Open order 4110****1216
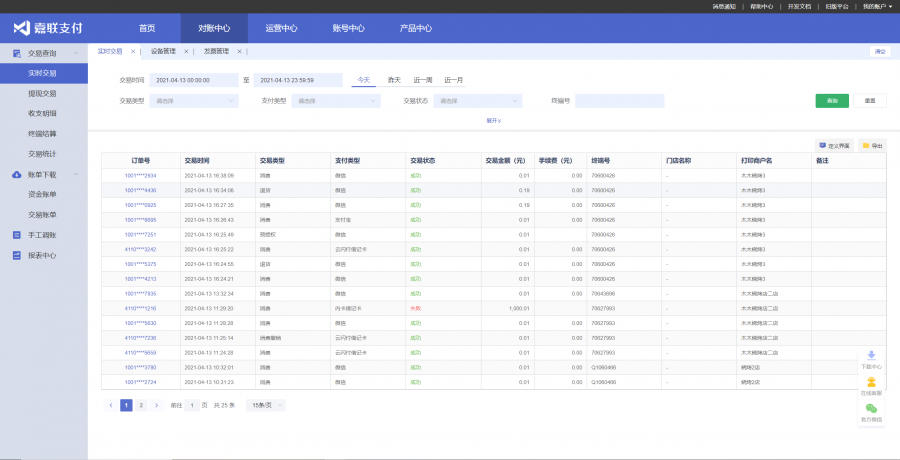Screen dimensions: 900x460 141,308
